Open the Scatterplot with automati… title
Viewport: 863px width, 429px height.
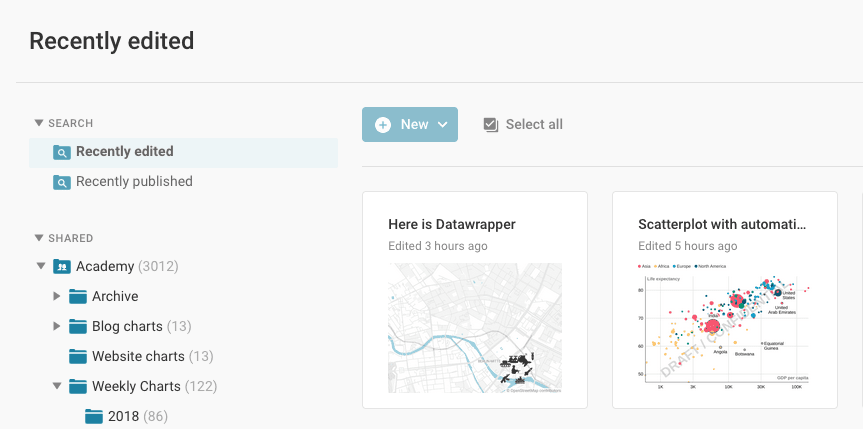722,224
